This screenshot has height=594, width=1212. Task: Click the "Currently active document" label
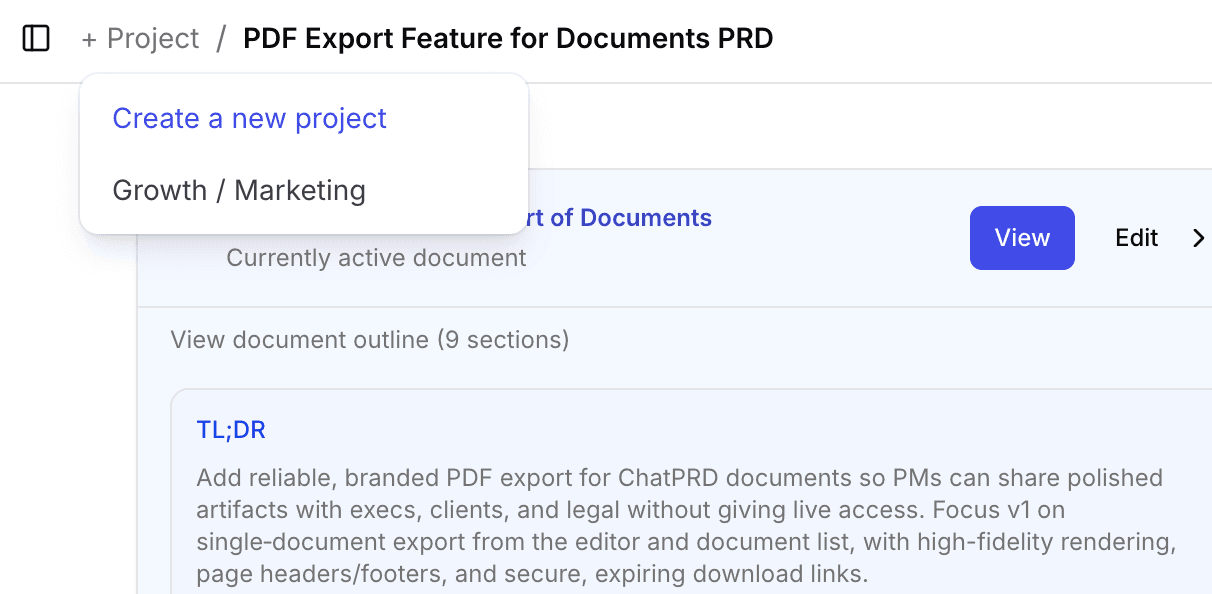(x=376, y=258)
